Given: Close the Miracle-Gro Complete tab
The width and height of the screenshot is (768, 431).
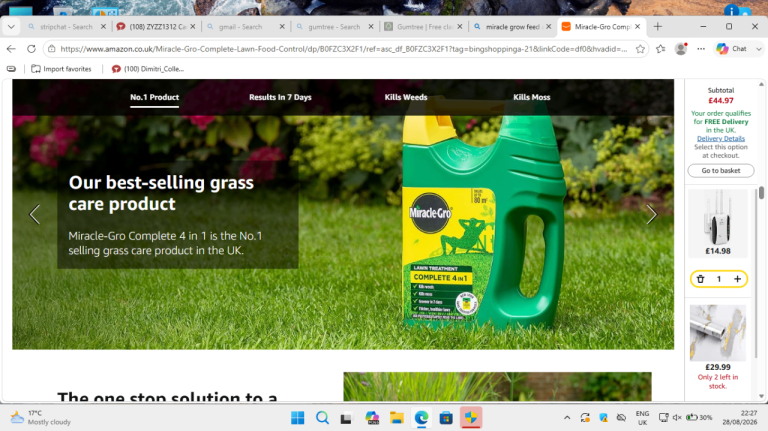Looking at the screenshot, I should 638,27.
